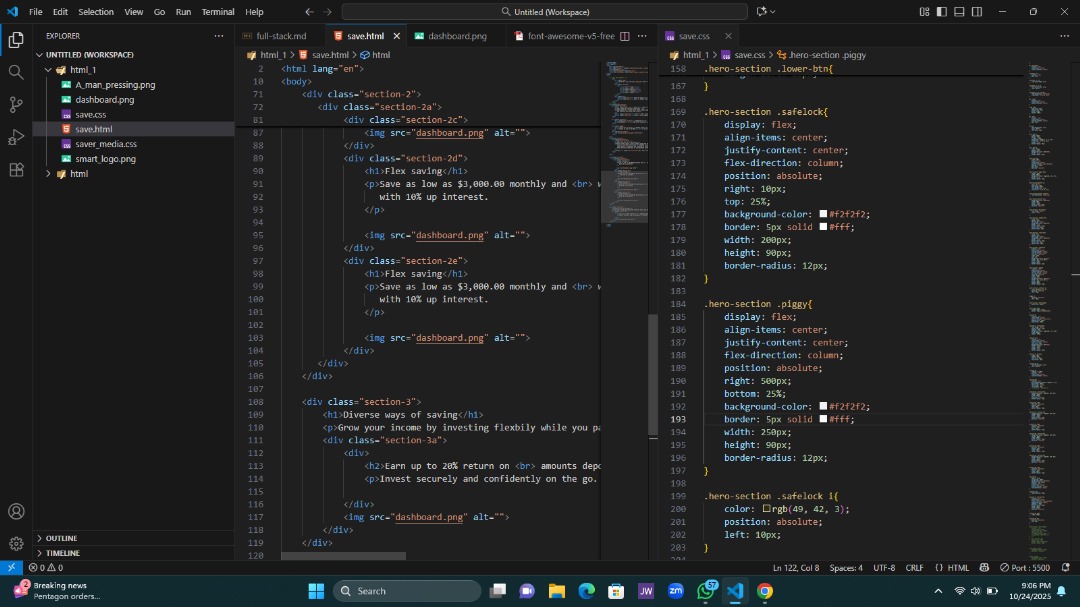The width and height of the screenshot is (1080, 607).
Task: Open the Extensions view
Action: tap(16, 169)
